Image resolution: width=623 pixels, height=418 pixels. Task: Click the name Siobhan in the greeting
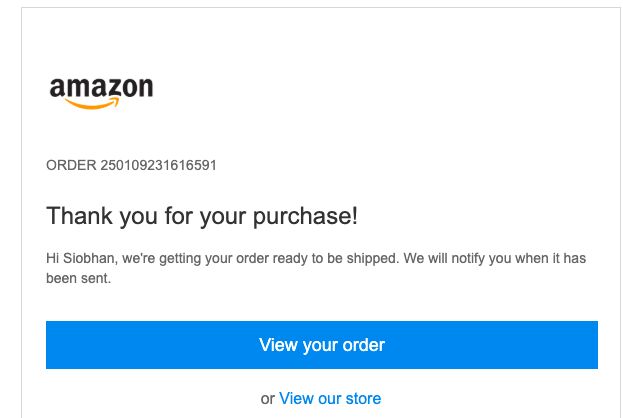click(x=89, y=258)
